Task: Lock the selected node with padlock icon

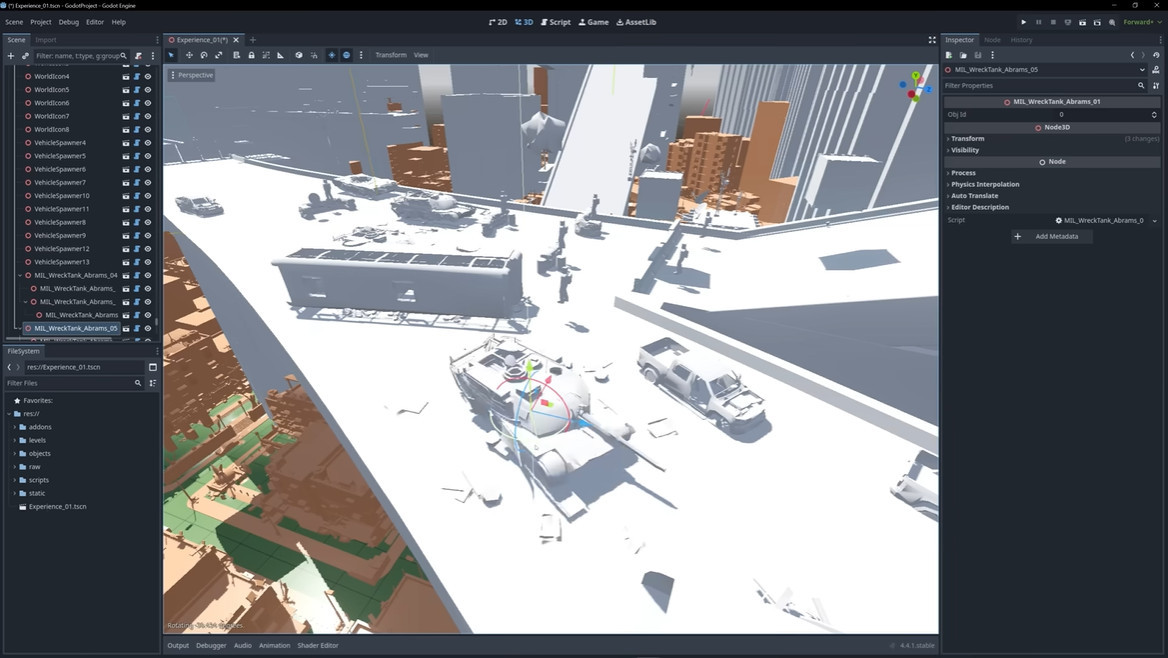Action: tap(251, 55)
